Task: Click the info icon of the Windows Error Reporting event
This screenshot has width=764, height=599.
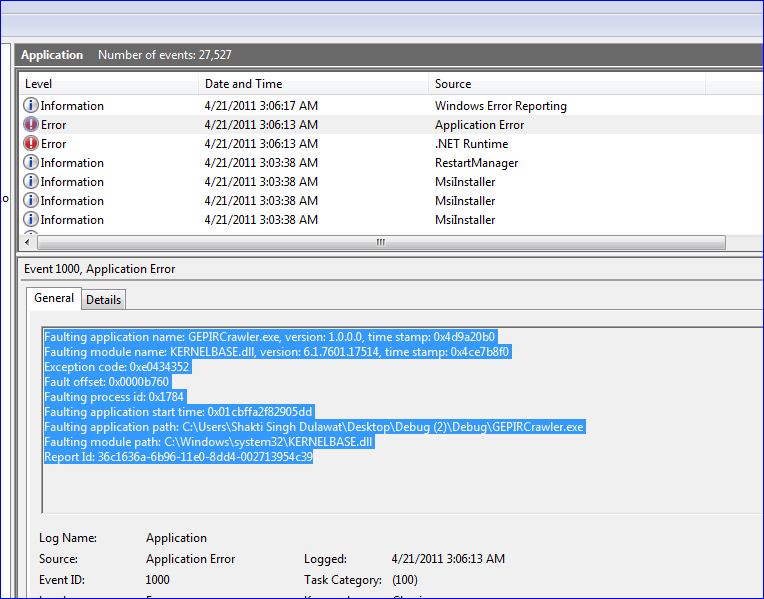Action: (31, 105)
